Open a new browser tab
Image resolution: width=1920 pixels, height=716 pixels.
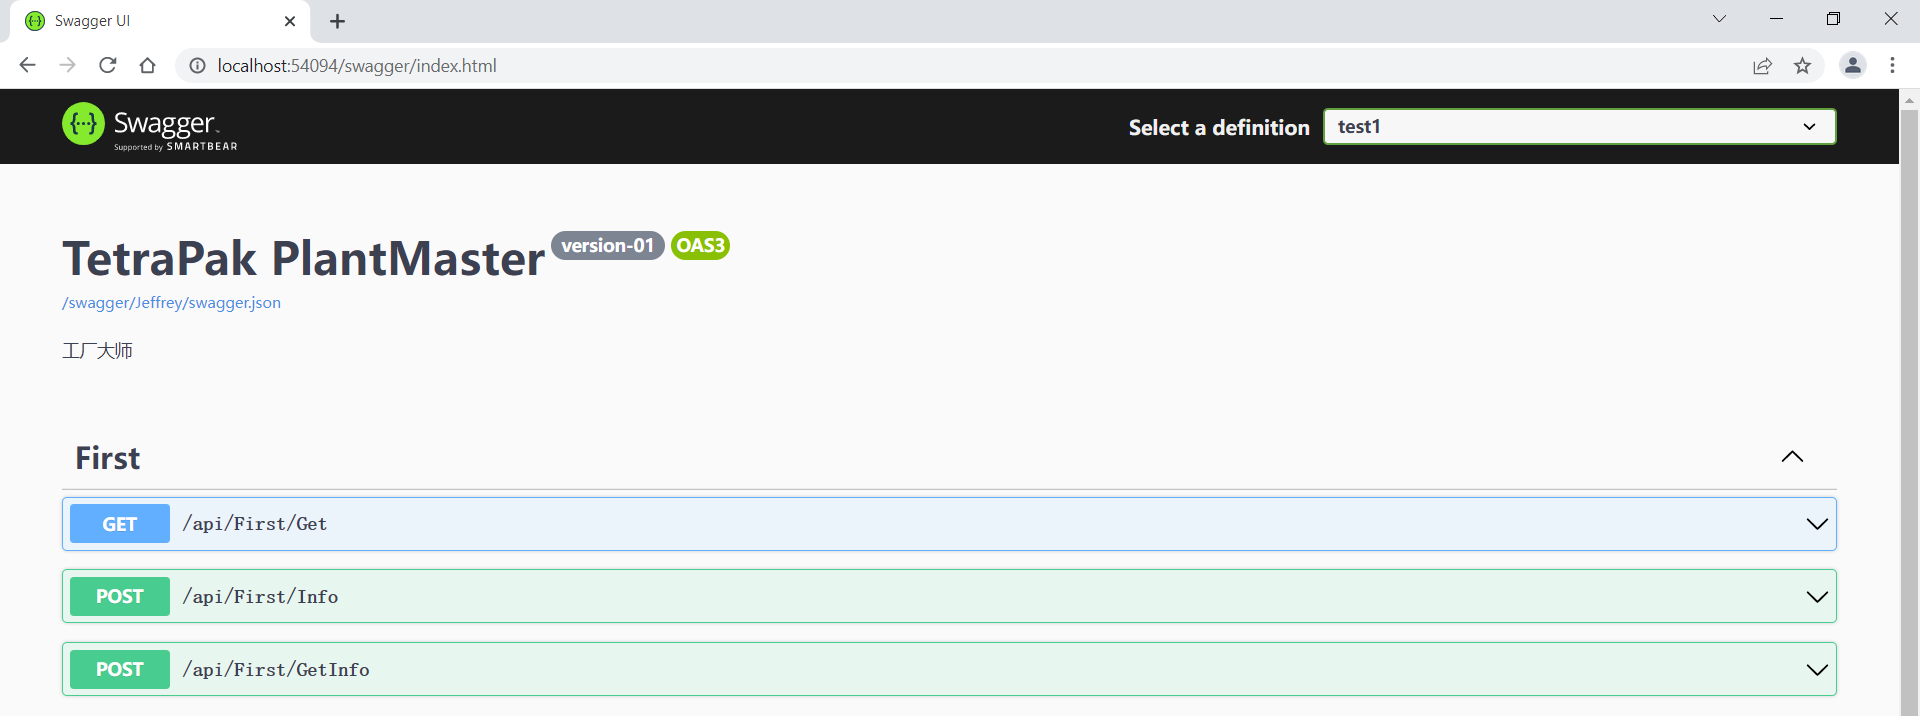(337, 21)
